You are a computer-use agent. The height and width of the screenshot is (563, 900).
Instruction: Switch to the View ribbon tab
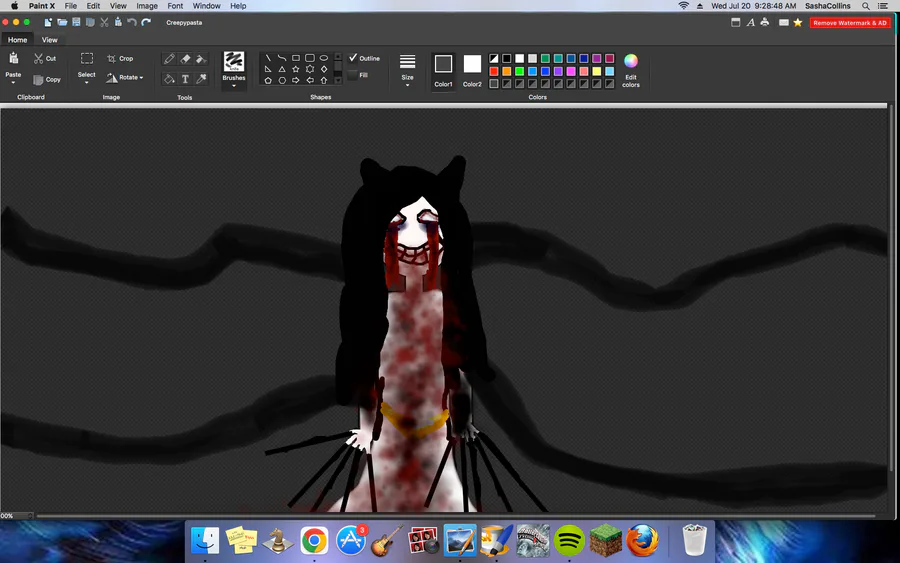coord(49,40)
